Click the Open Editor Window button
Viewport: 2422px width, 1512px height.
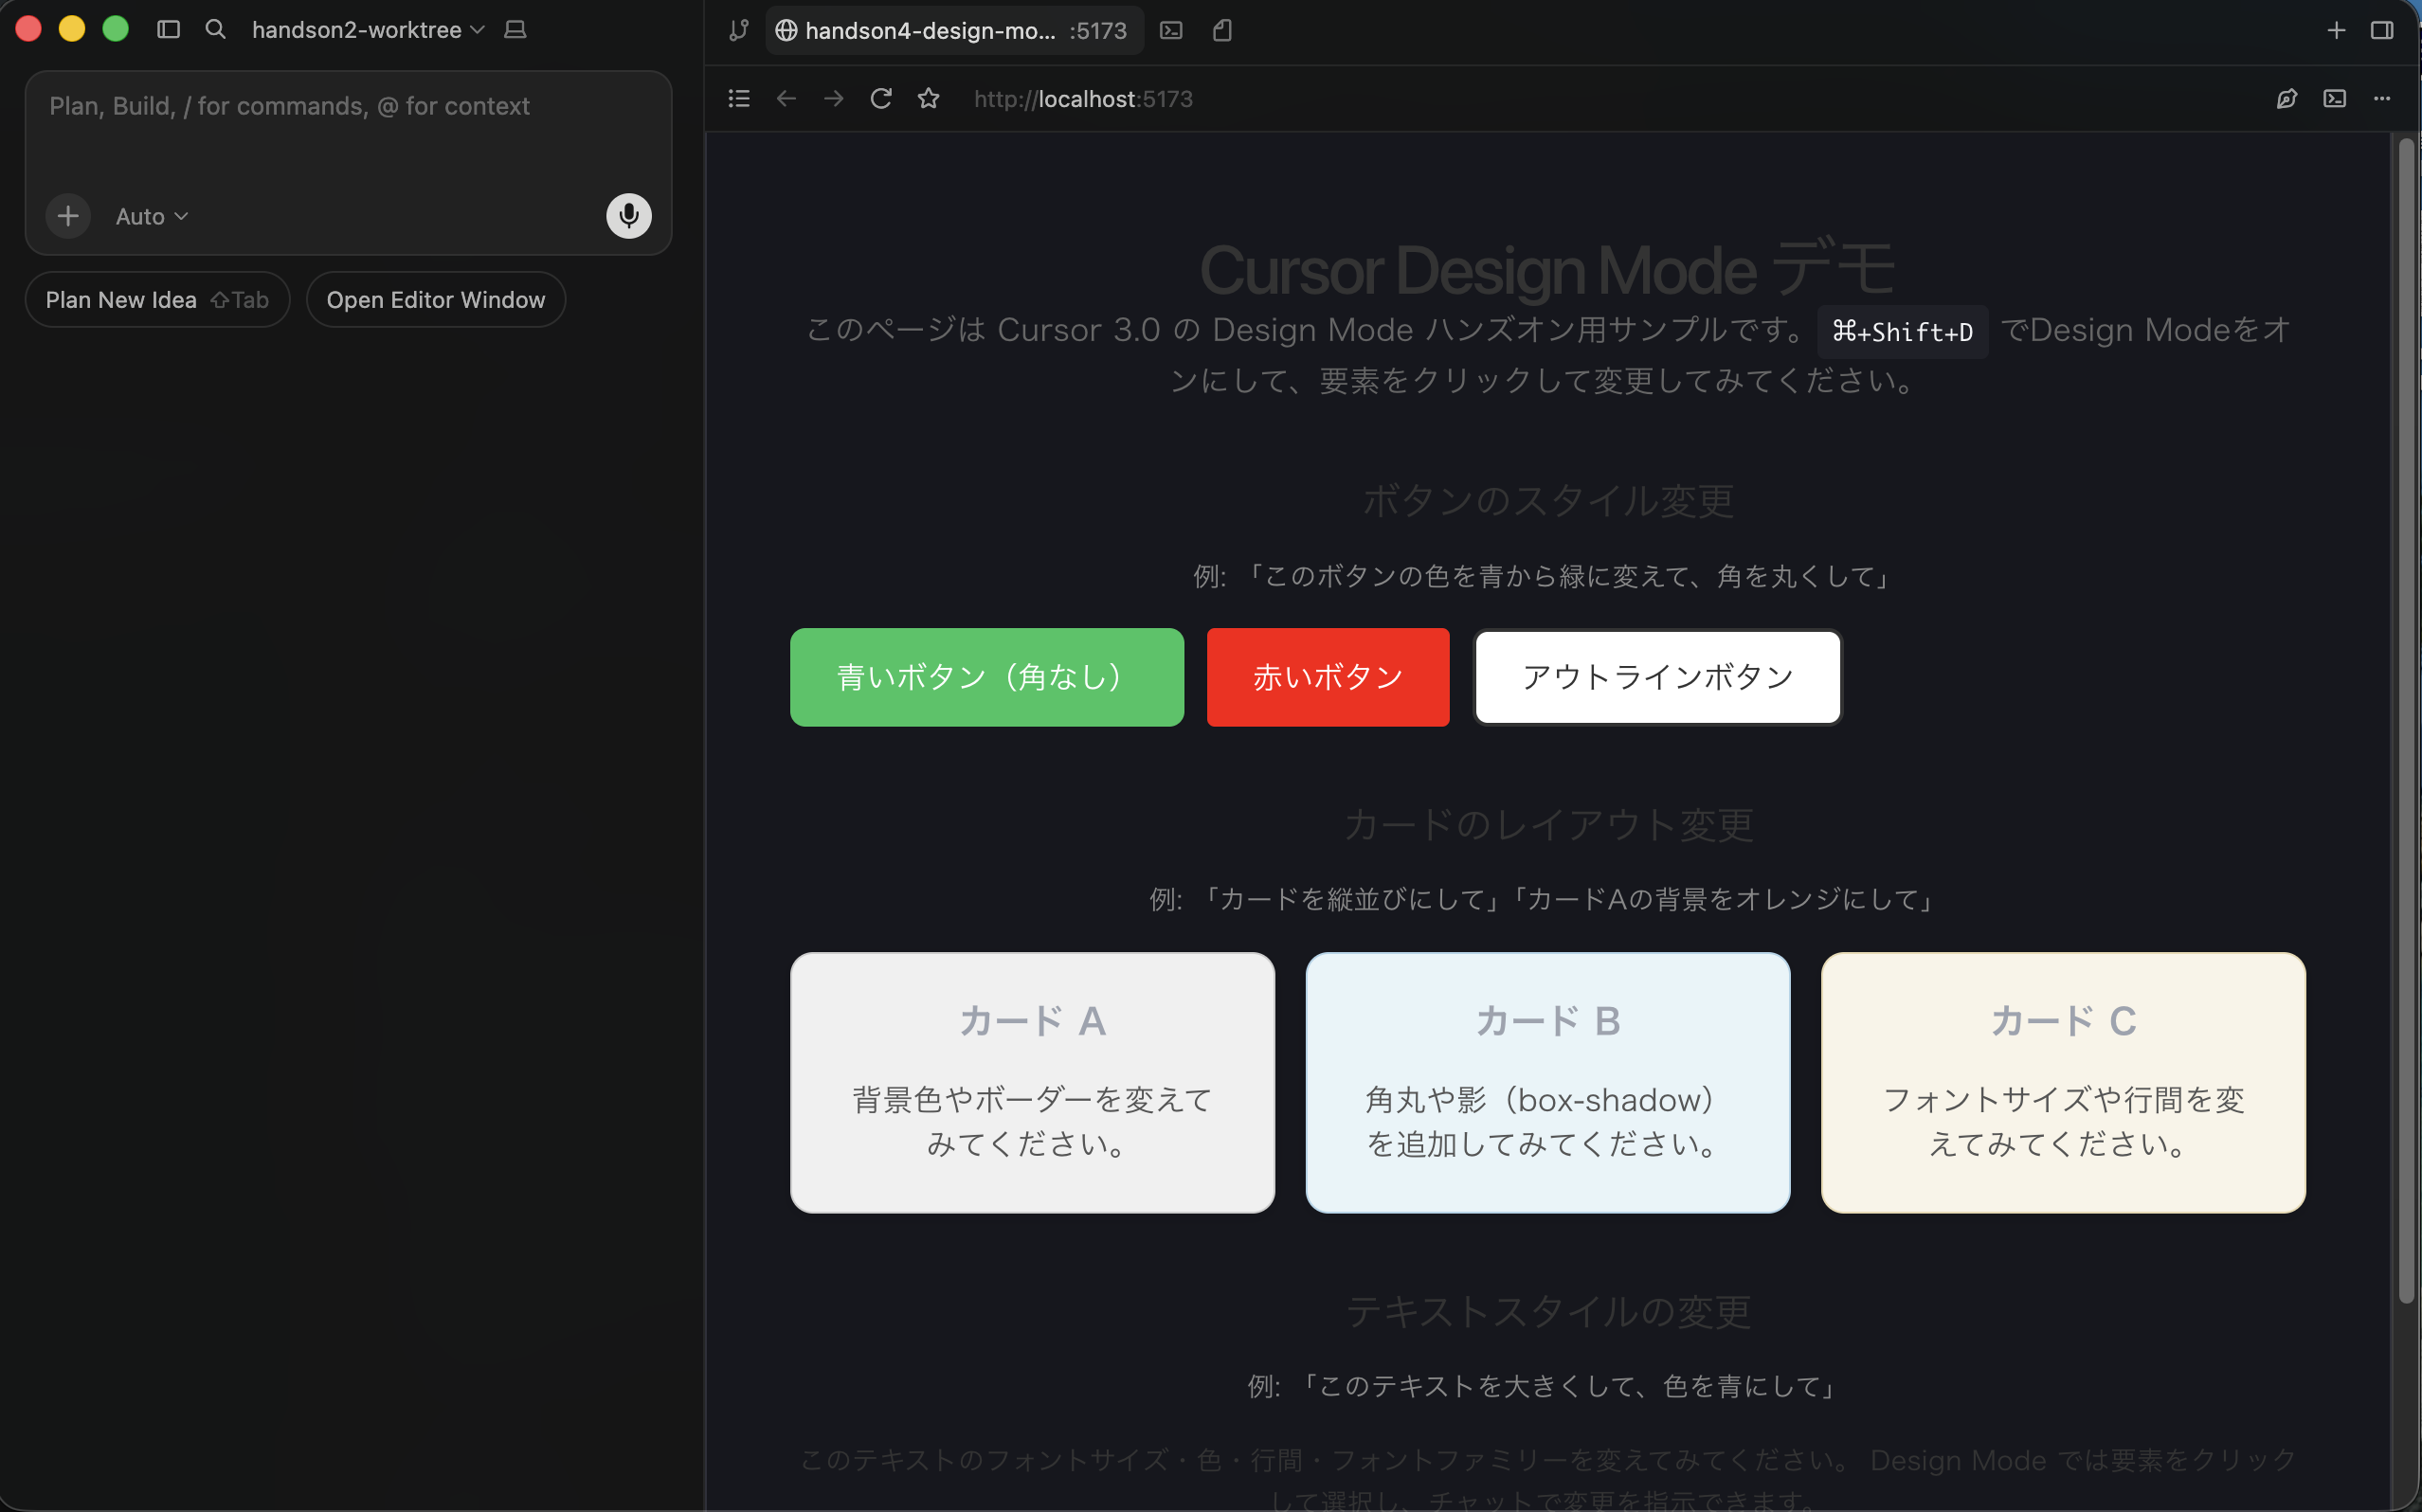(435, 299)
